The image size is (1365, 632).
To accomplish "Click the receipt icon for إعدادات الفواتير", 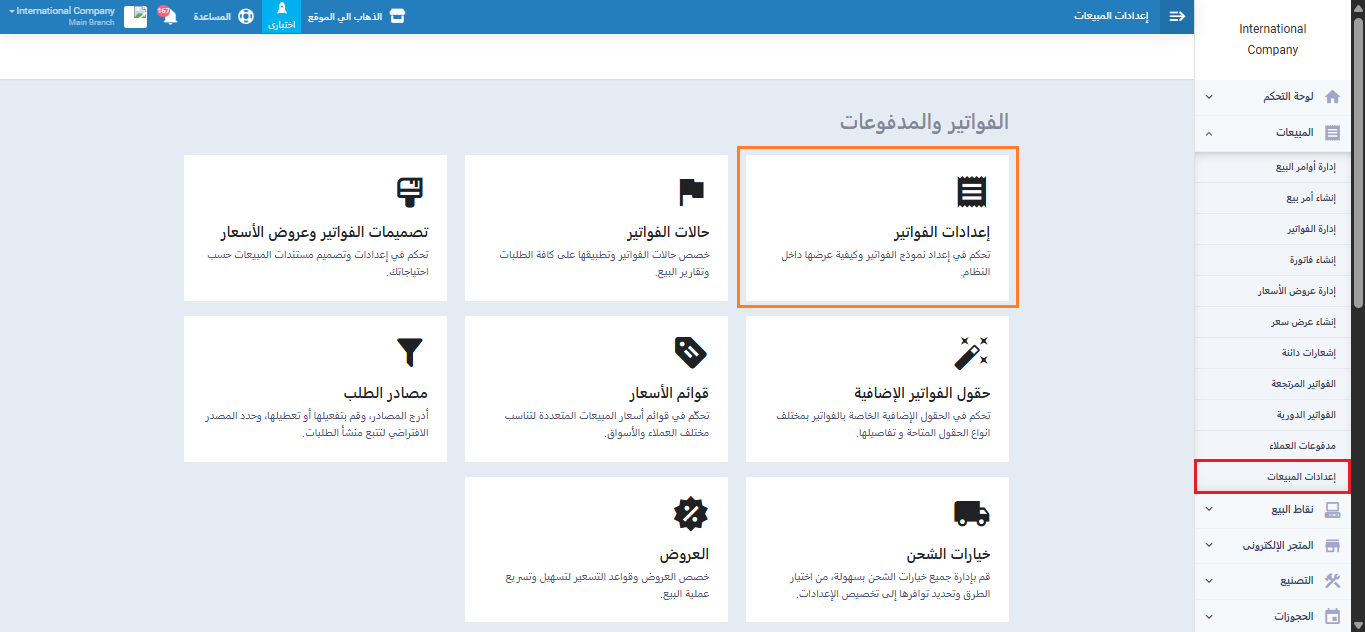I will pyautogui.click(x=972, y=191).
